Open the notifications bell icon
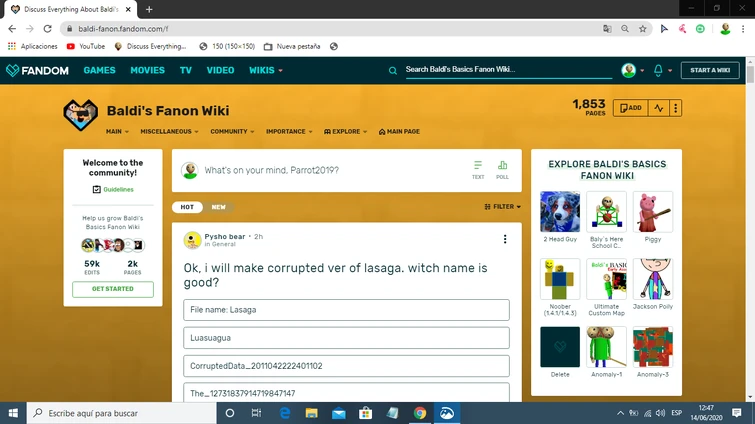 coord(658,70)
